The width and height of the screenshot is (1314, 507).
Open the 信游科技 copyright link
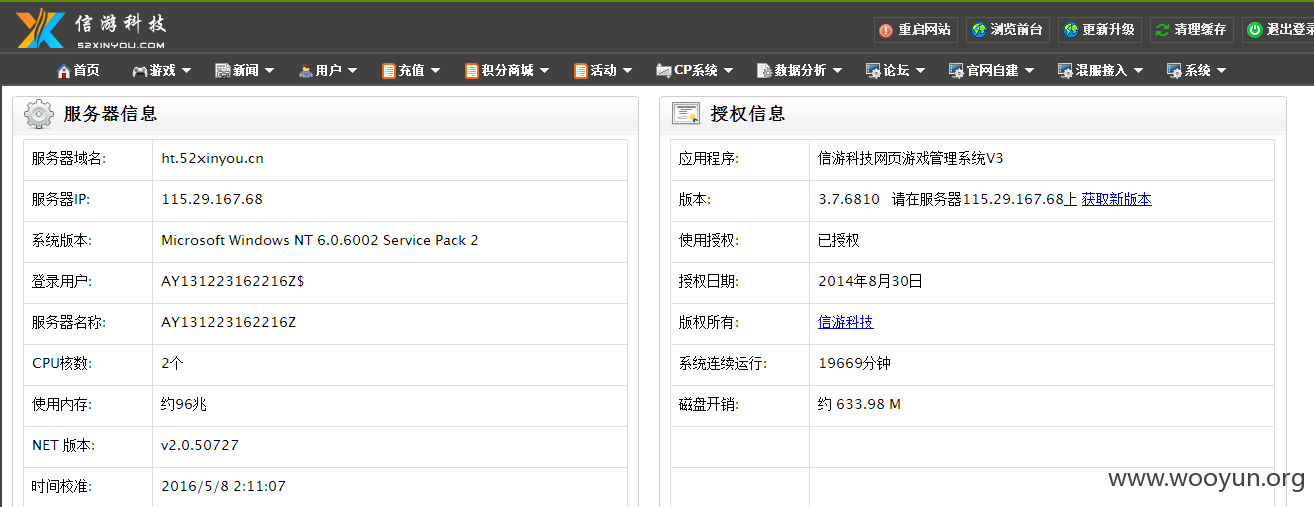pos(846,322)
